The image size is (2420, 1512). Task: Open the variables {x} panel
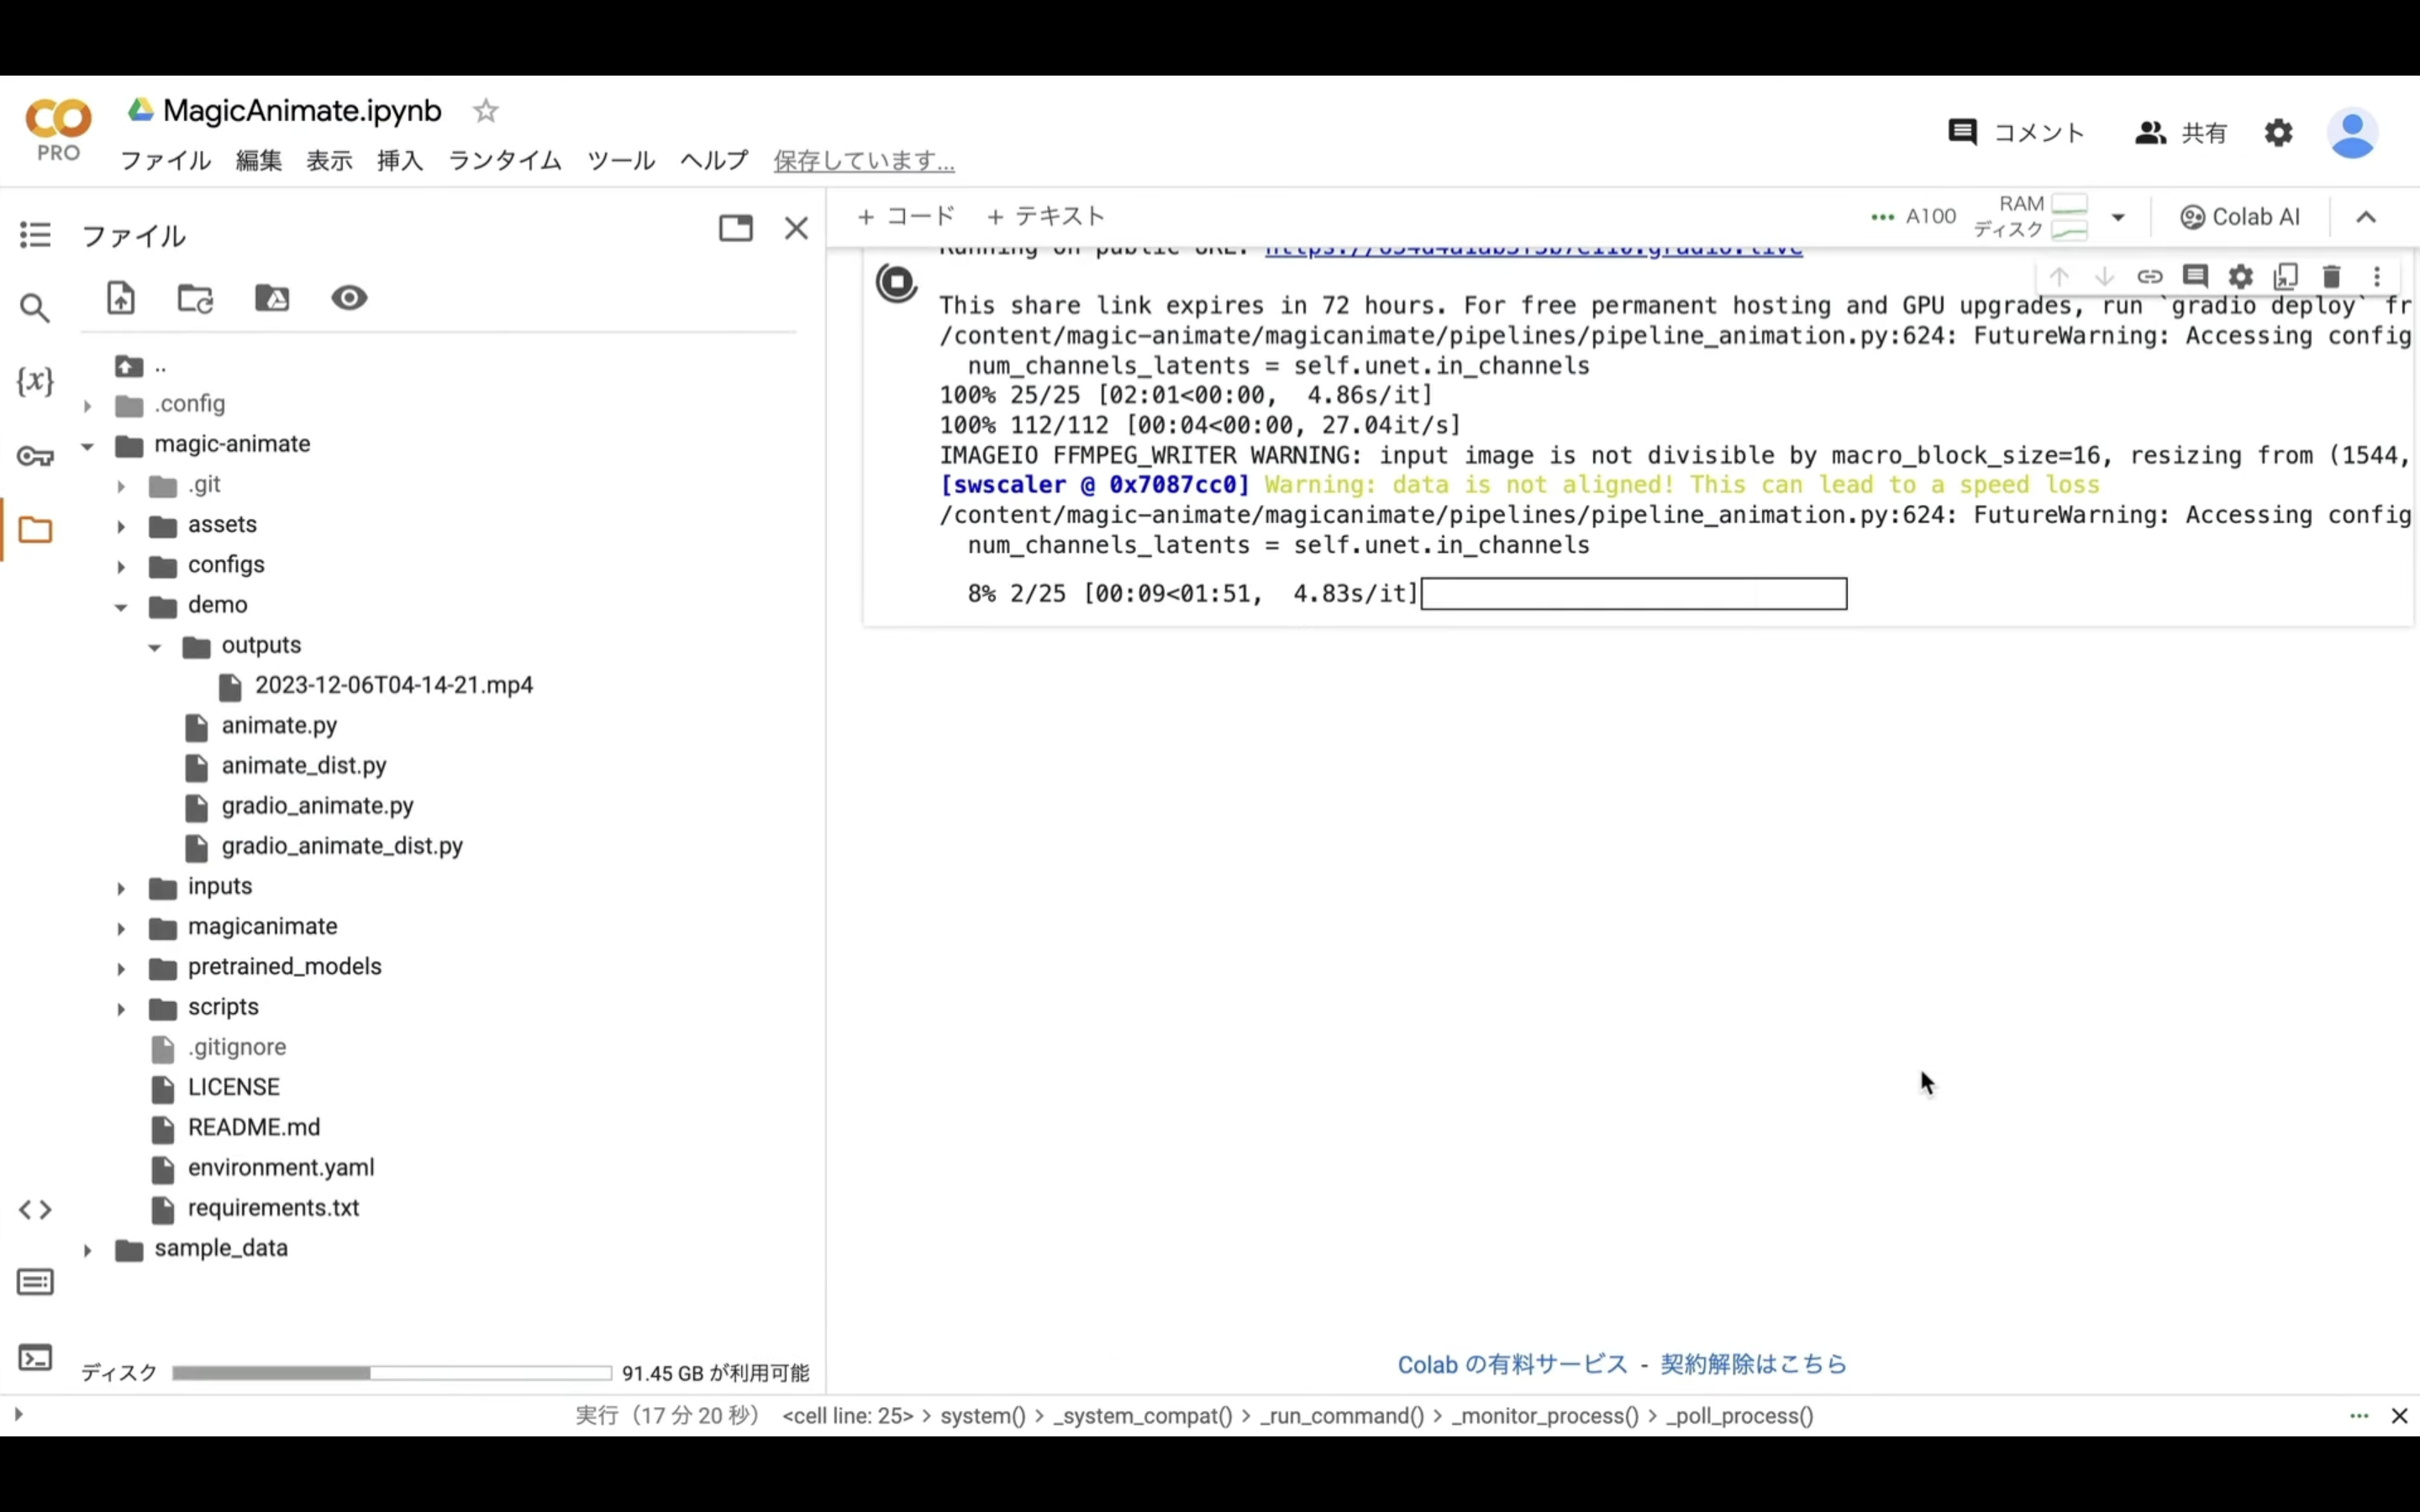[35, 381]
